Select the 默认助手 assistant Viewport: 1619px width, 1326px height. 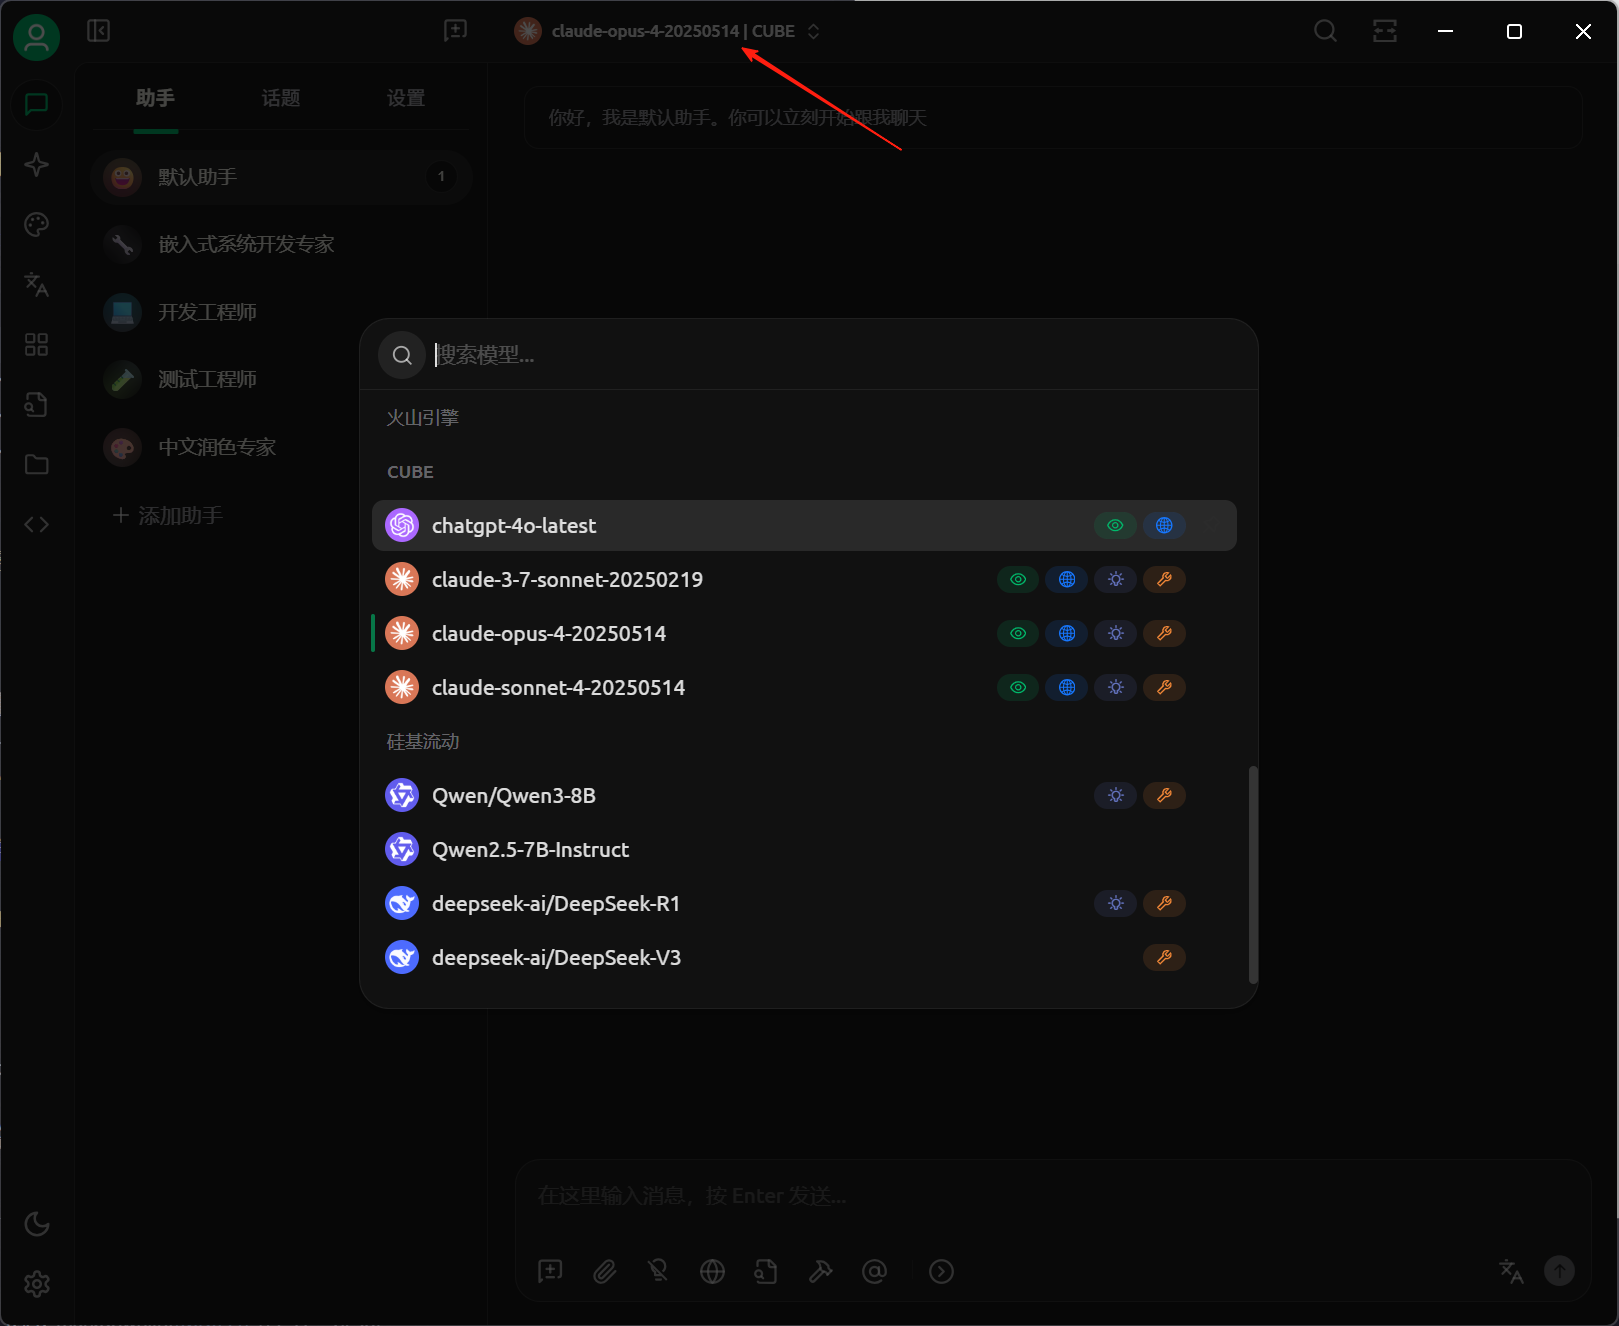[x=281, y=177]
